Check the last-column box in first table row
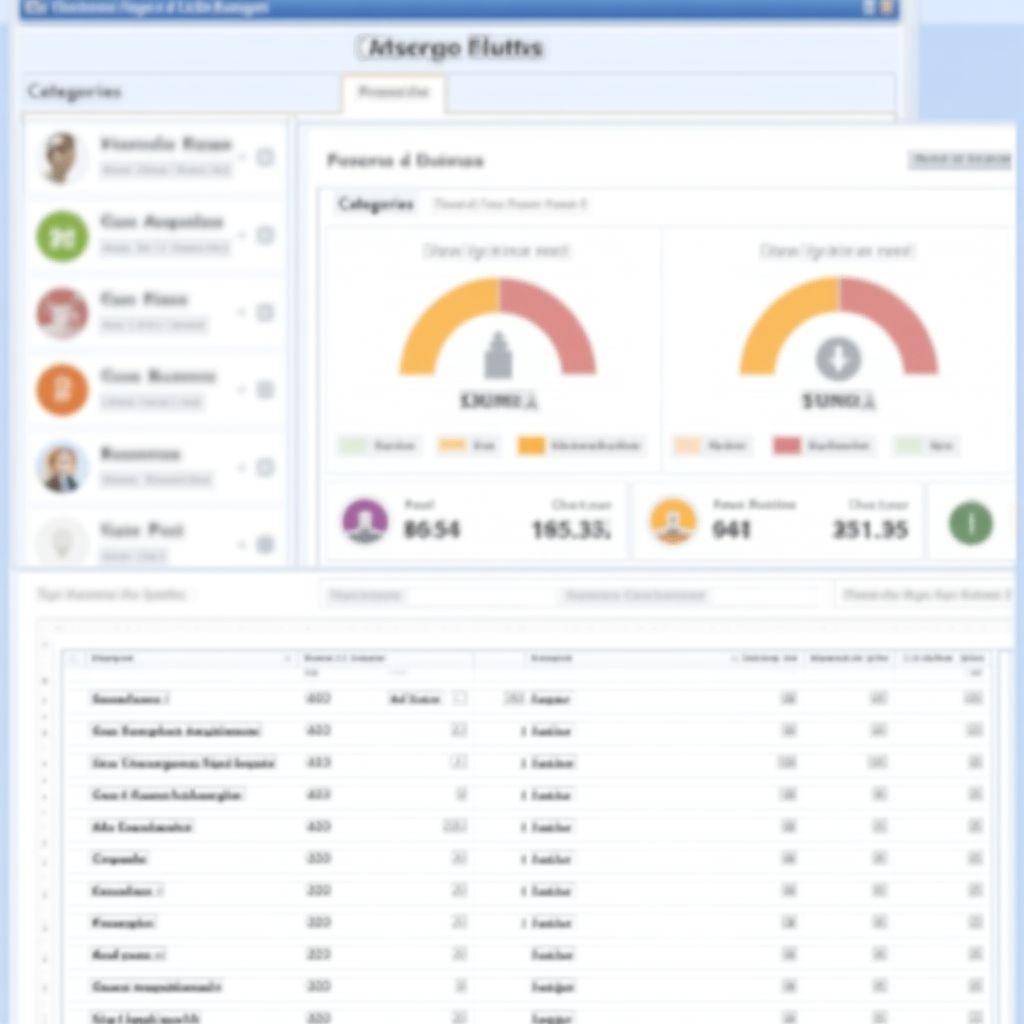 974,699
